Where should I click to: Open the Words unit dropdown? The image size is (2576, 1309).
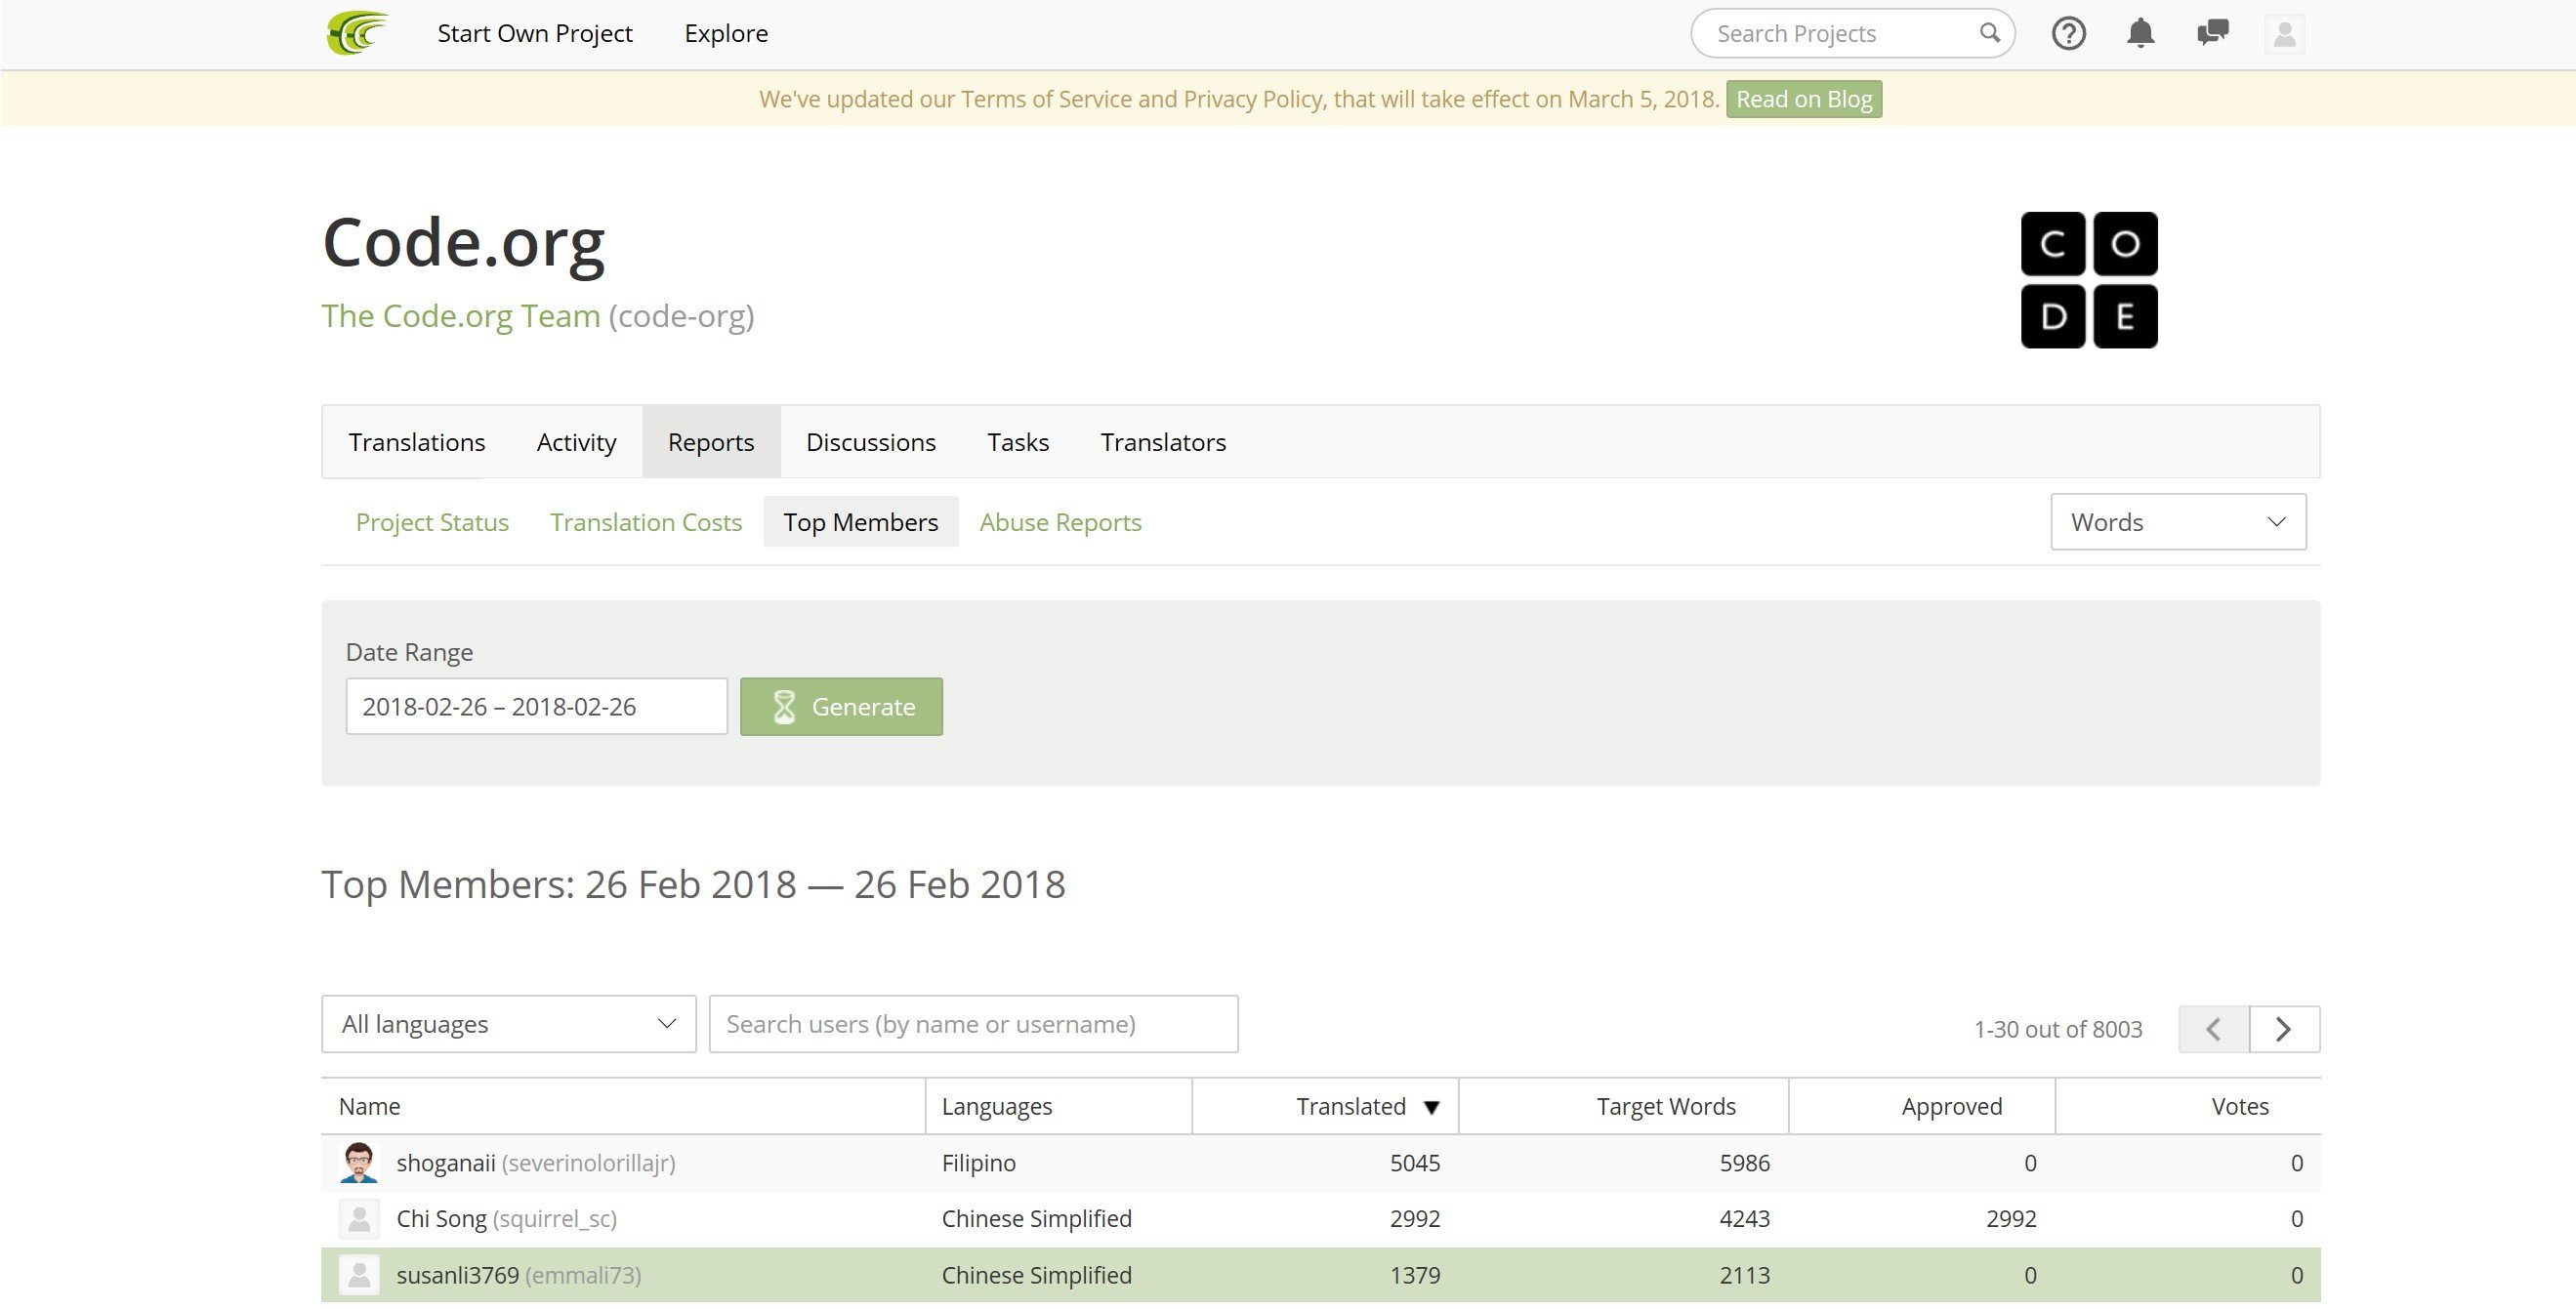[2178, 522]
